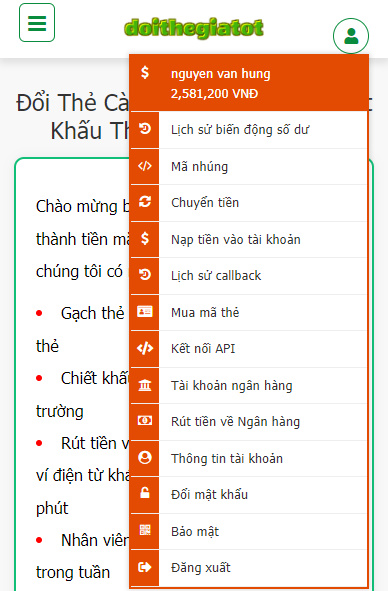Screen dimensions: 388x591
Task: Click the padlock icon for Đổi mật khẩu
Action: (145, 492)
